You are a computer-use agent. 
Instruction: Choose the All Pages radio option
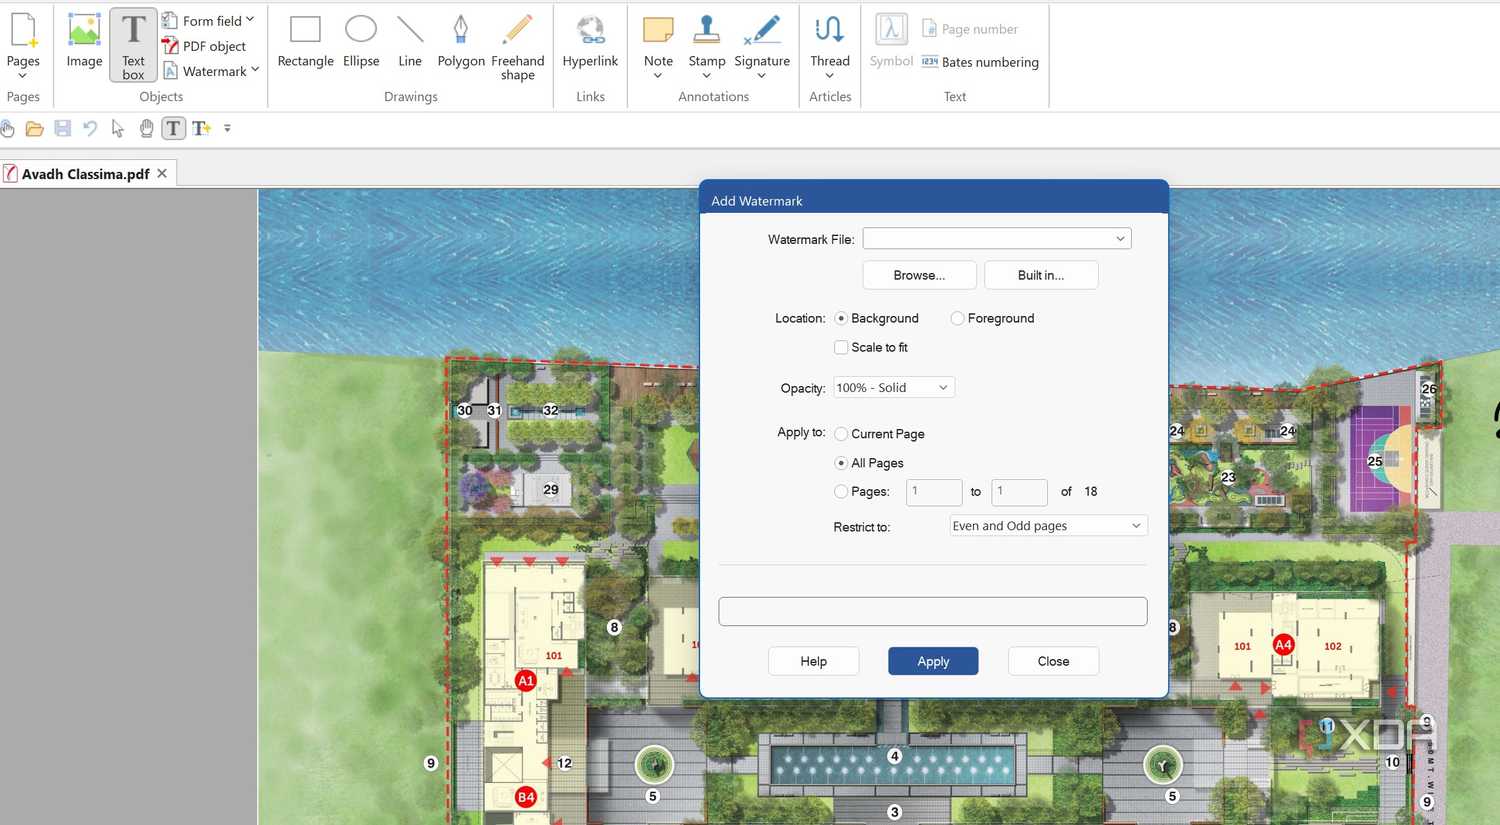coord(841,463)
